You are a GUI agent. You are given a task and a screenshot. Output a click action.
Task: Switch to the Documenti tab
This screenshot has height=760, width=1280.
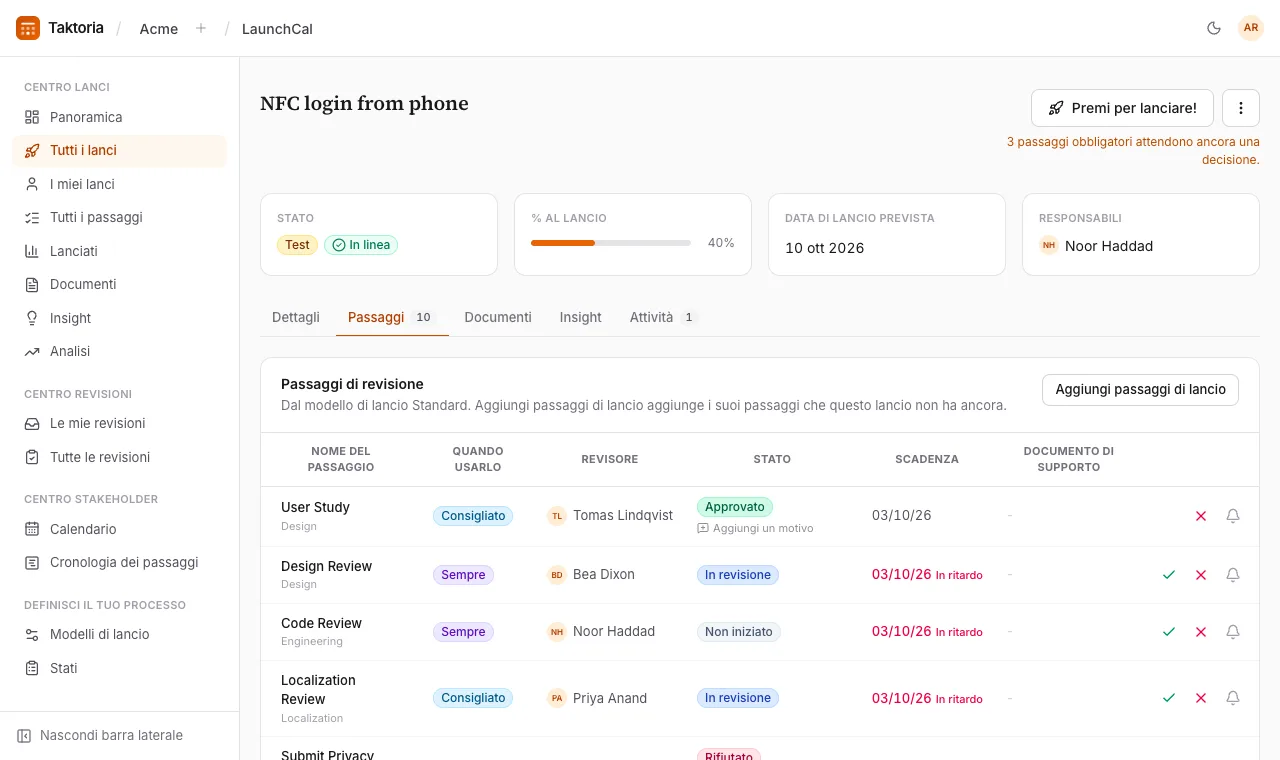[498, 317]
